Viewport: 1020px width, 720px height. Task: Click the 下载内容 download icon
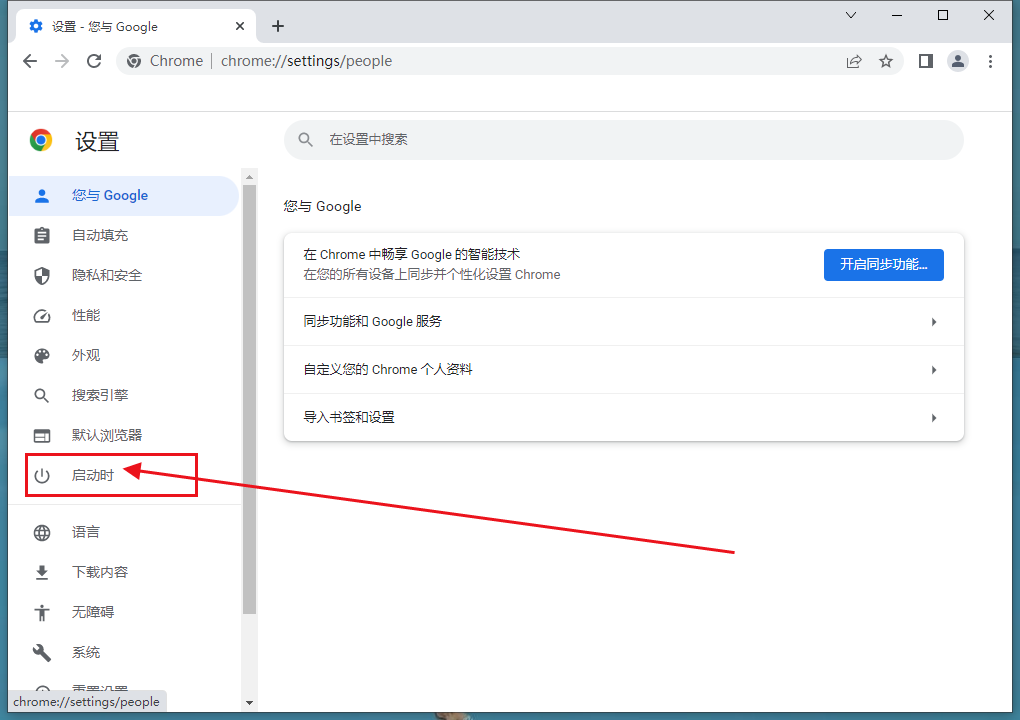[42, 572]
